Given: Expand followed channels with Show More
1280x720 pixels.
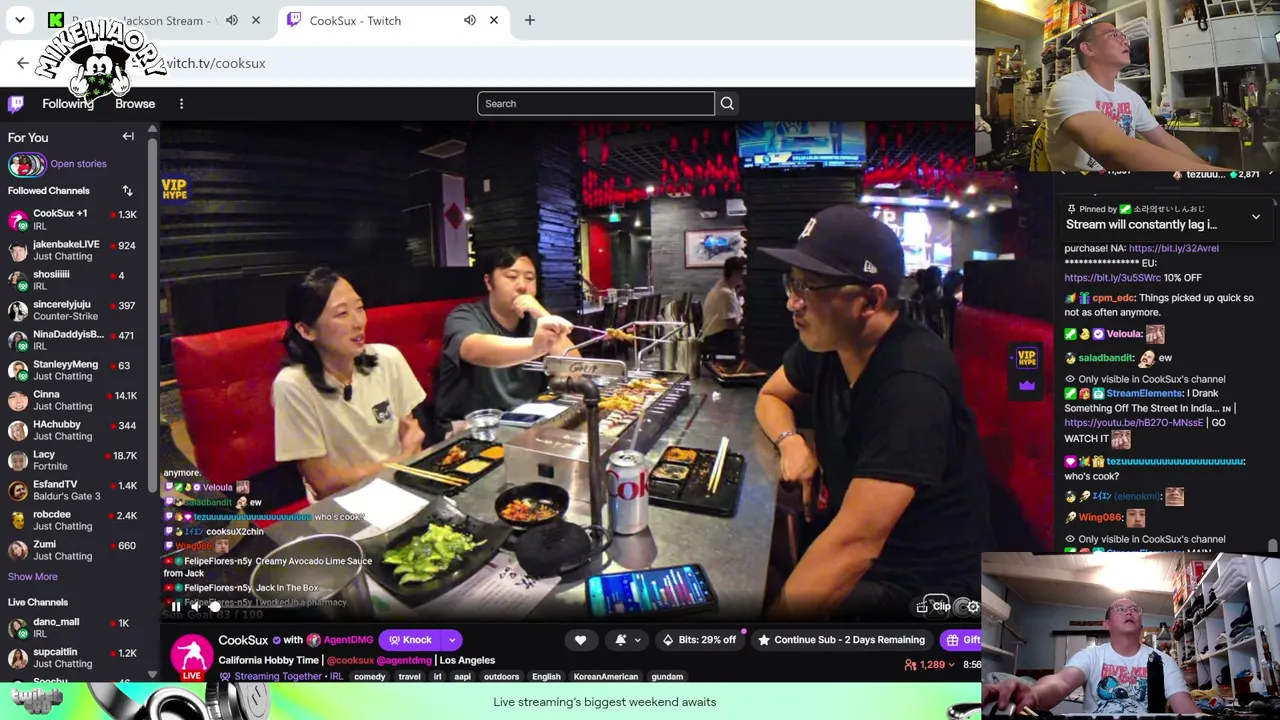Looking at the screenshot, I should point(33,577).
